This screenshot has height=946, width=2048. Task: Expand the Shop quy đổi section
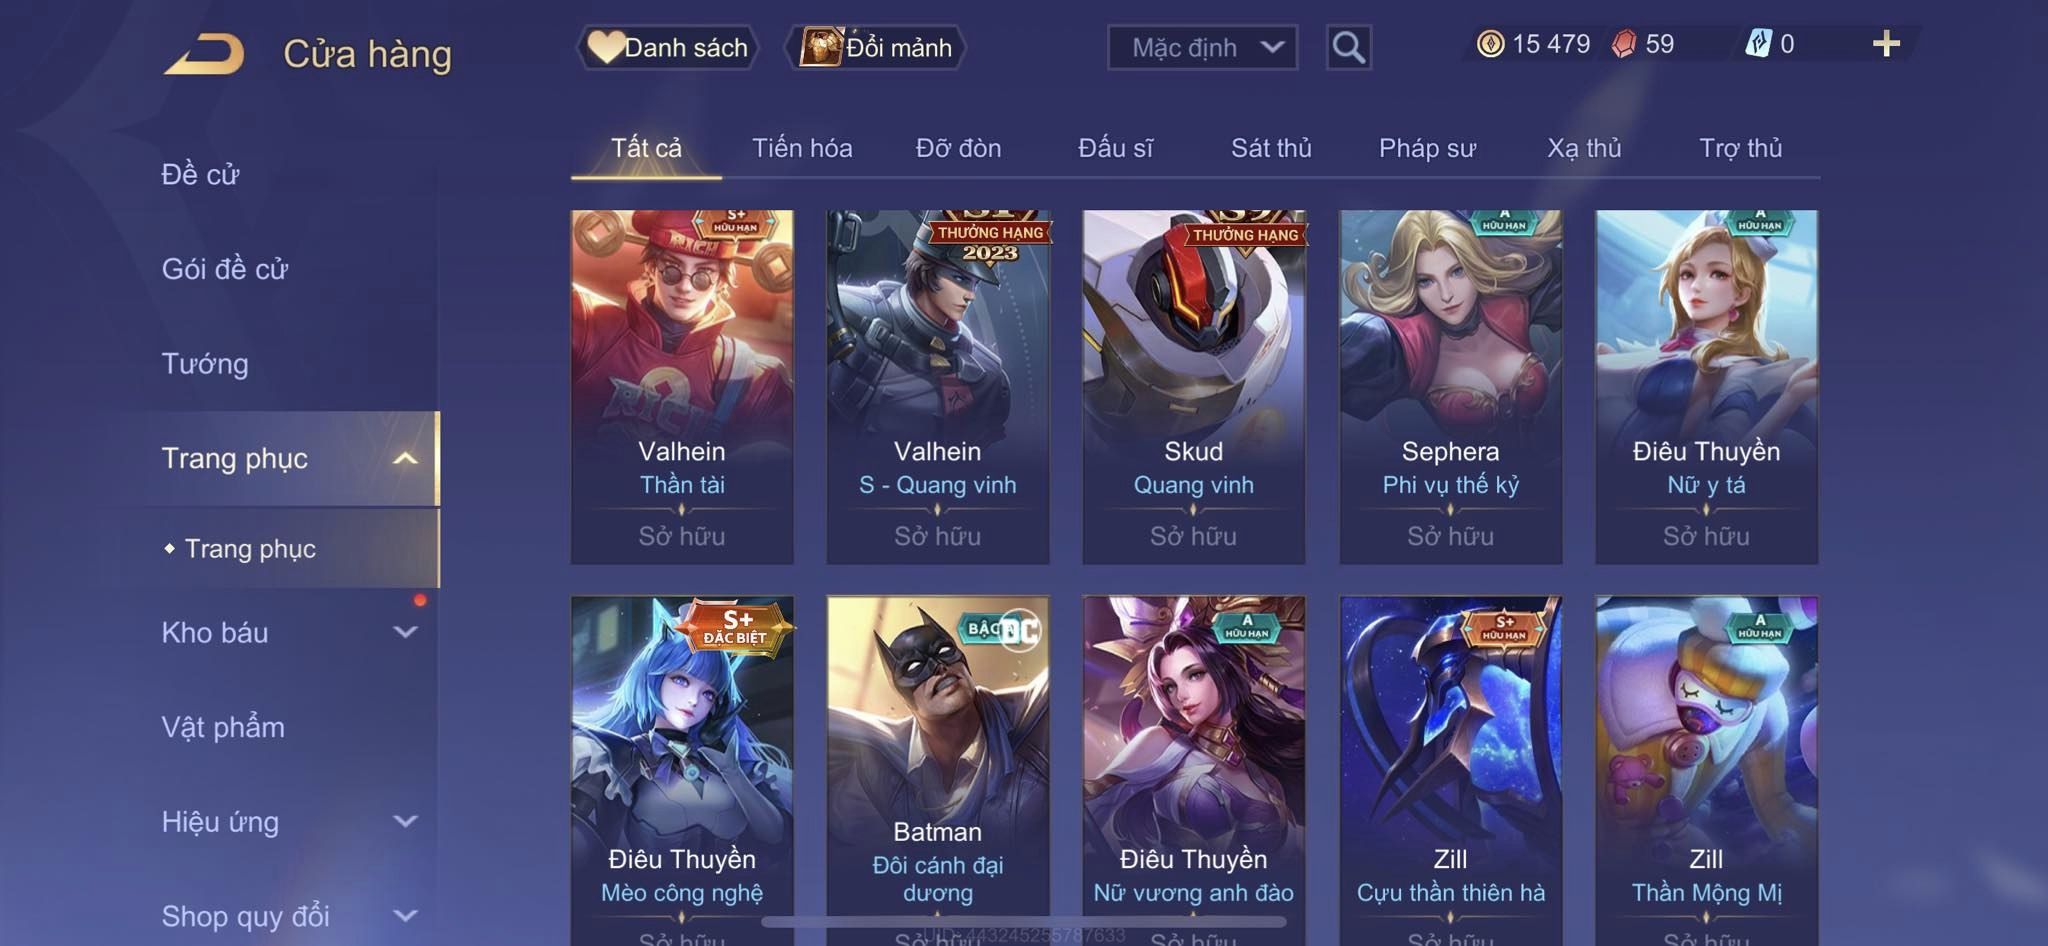click(405, 915)
